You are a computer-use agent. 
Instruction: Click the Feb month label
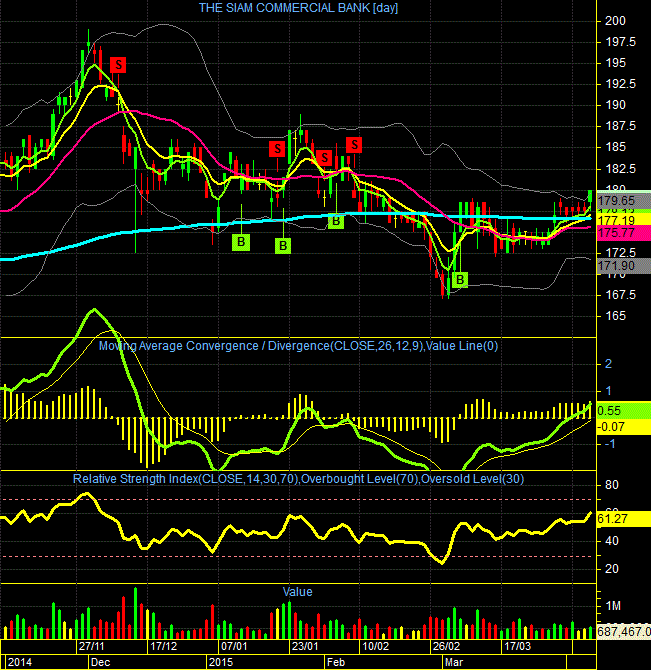point(336,662)
